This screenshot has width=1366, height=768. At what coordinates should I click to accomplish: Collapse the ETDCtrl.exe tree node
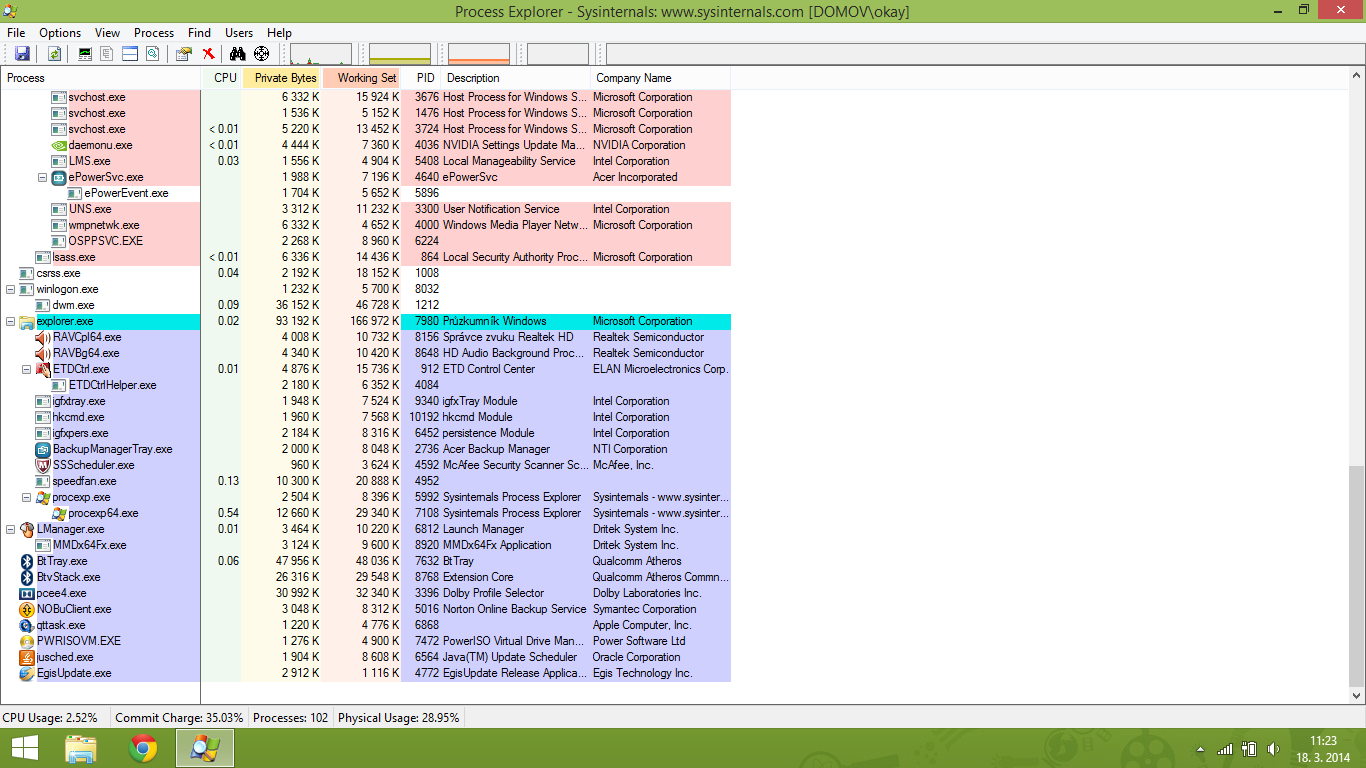27,369
